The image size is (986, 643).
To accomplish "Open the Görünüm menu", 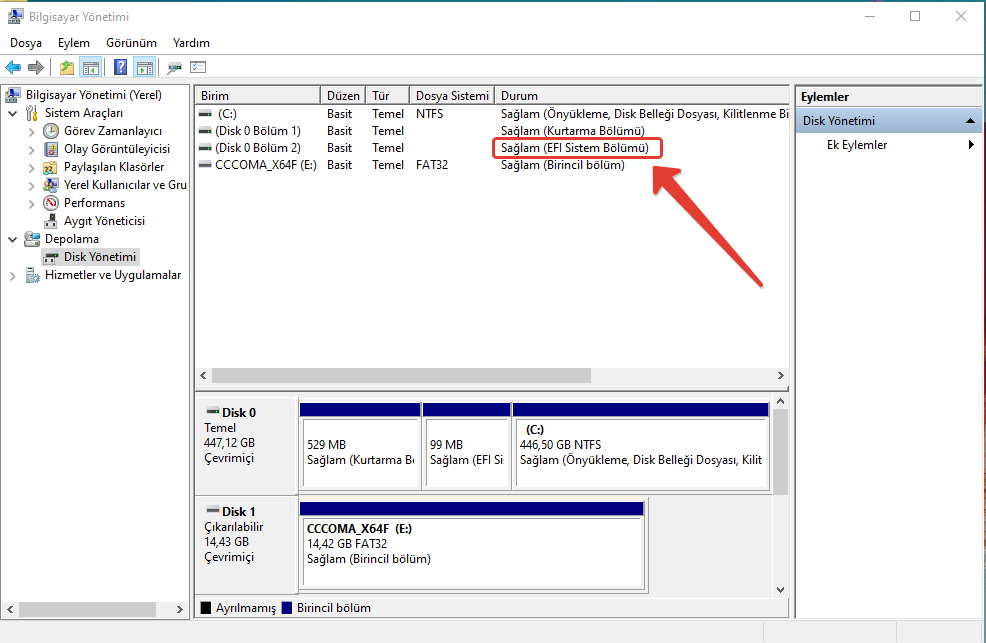I will click(131, 43).
